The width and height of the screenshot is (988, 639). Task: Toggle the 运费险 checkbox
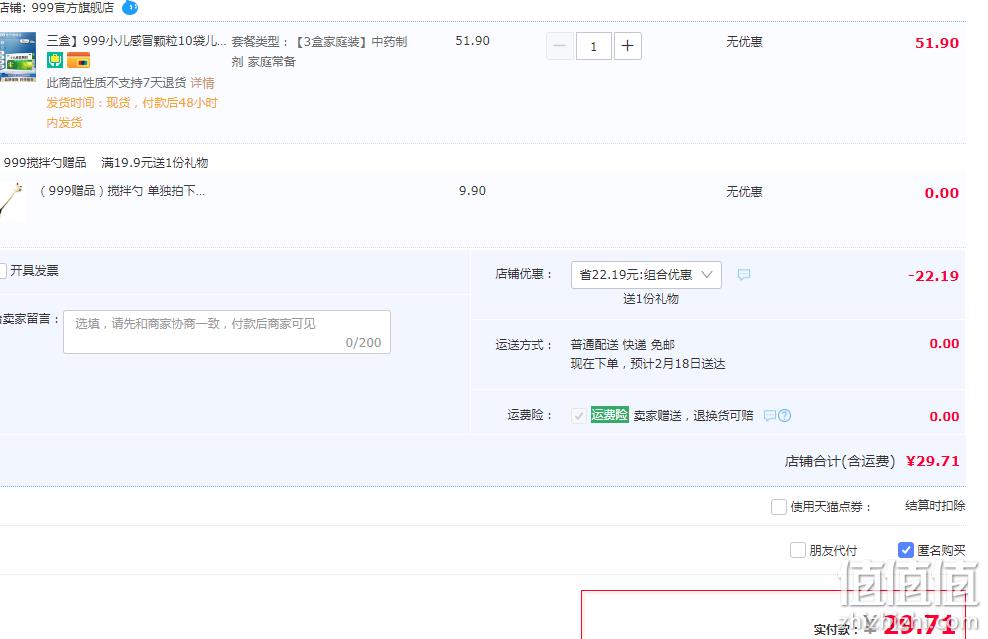point(578,415)
